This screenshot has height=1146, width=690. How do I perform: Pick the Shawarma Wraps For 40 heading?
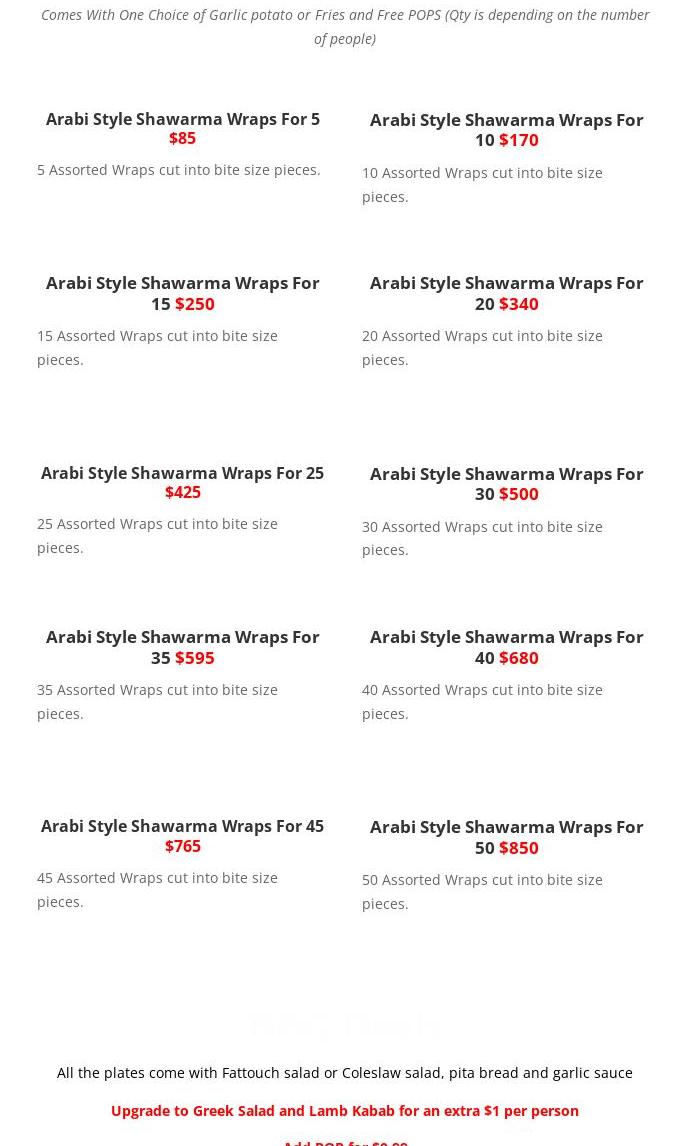[x=506, y=637]
